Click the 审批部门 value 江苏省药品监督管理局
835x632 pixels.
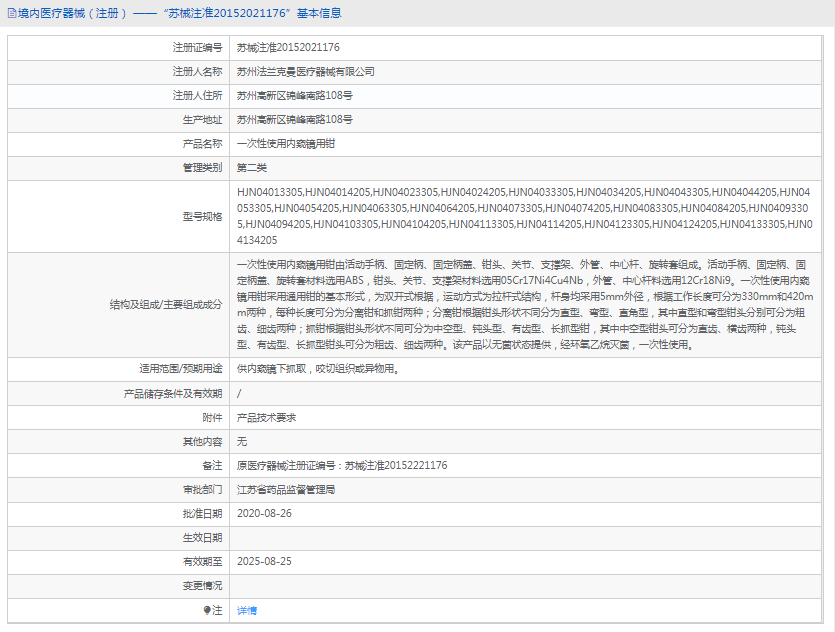tap(286, 489)
